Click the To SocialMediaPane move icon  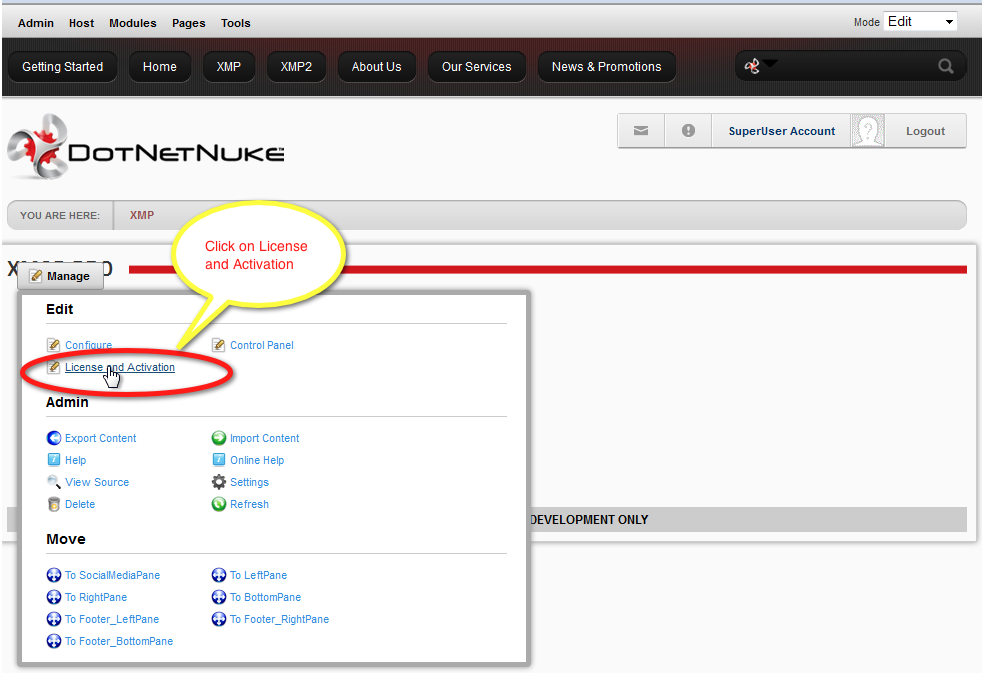click(x=54, y=575)
